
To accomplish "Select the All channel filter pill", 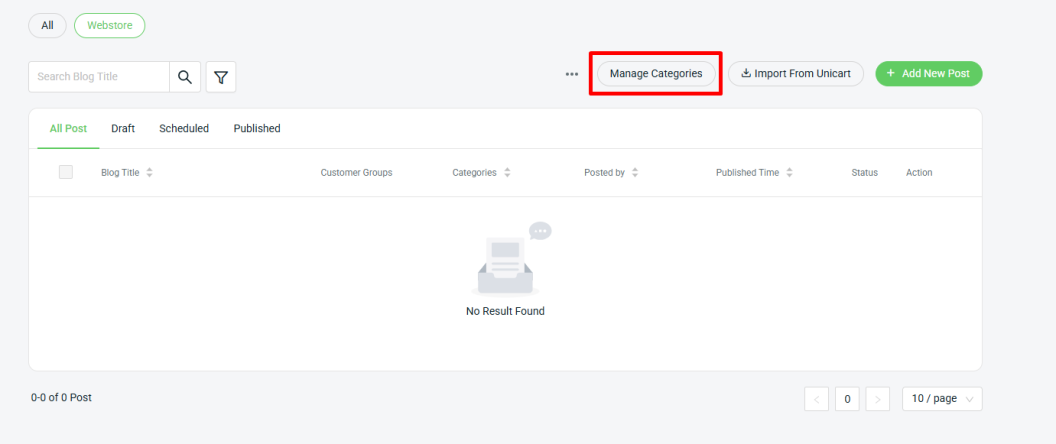I will 47,26.
